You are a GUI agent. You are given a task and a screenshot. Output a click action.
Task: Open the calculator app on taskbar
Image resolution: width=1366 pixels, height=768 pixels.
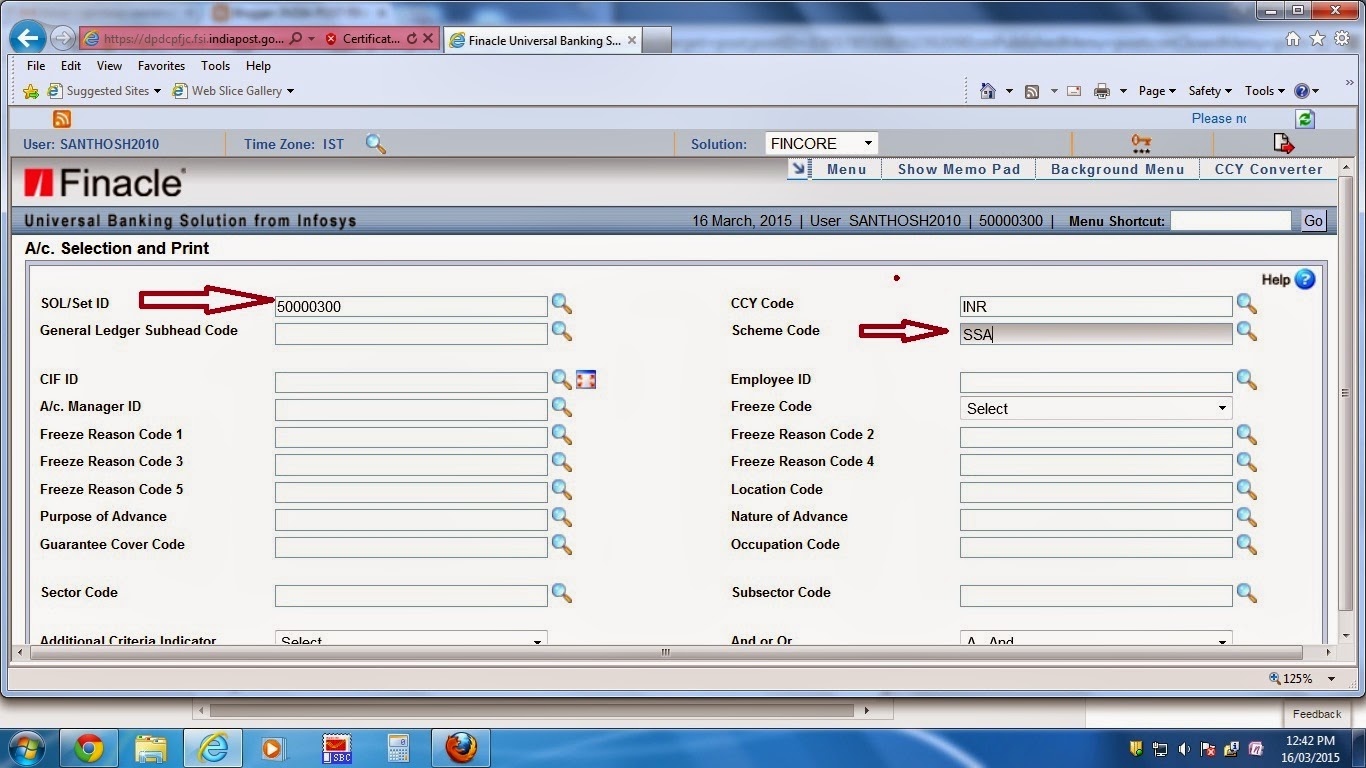tap(399, 748)
